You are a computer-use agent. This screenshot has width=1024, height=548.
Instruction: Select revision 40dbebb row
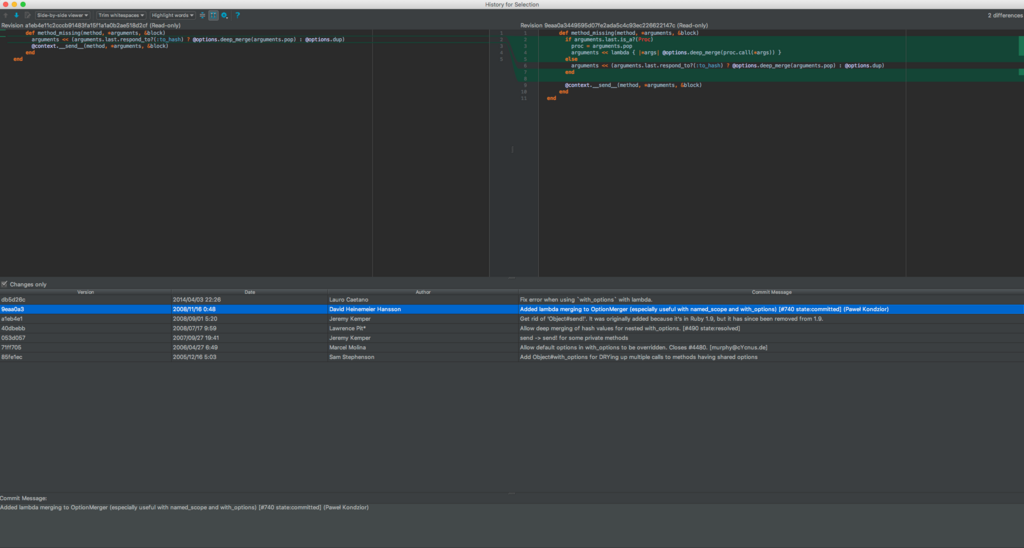[x=512, y=329]
